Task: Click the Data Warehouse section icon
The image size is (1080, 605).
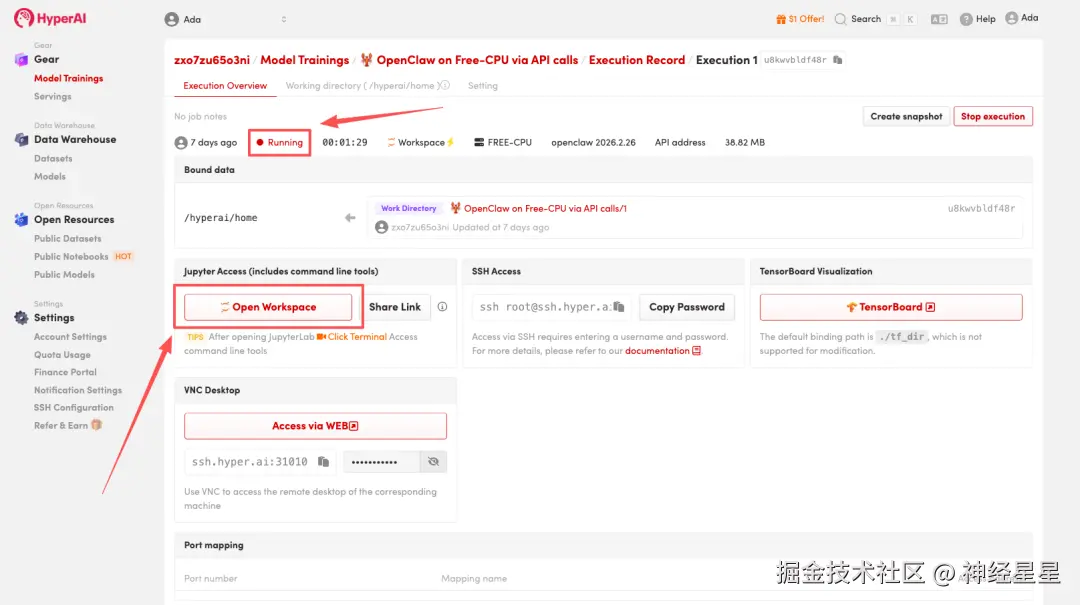Action: coord(21,139)
